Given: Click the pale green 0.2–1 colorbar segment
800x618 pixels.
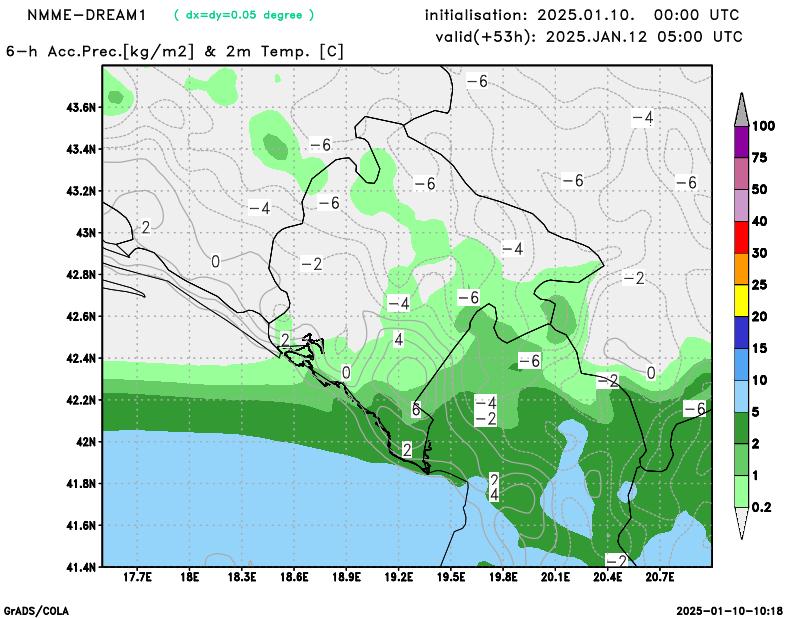Looking at the screenshot, I should pos(741,491).
